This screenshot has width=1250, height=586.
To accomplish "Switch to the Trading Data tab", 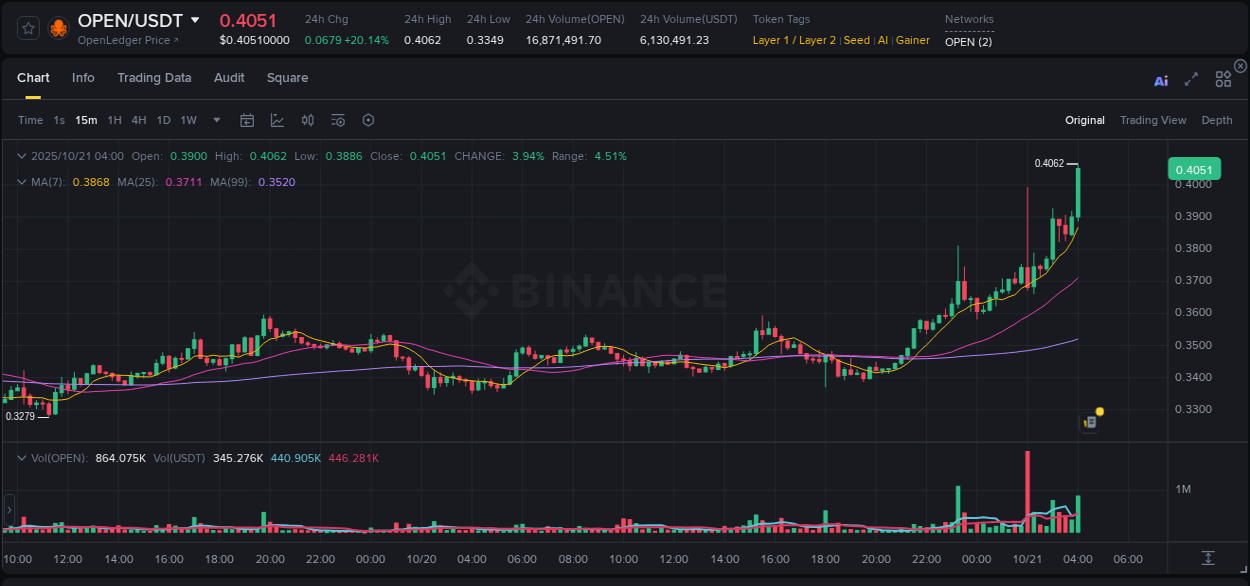I will coord(154,78).
